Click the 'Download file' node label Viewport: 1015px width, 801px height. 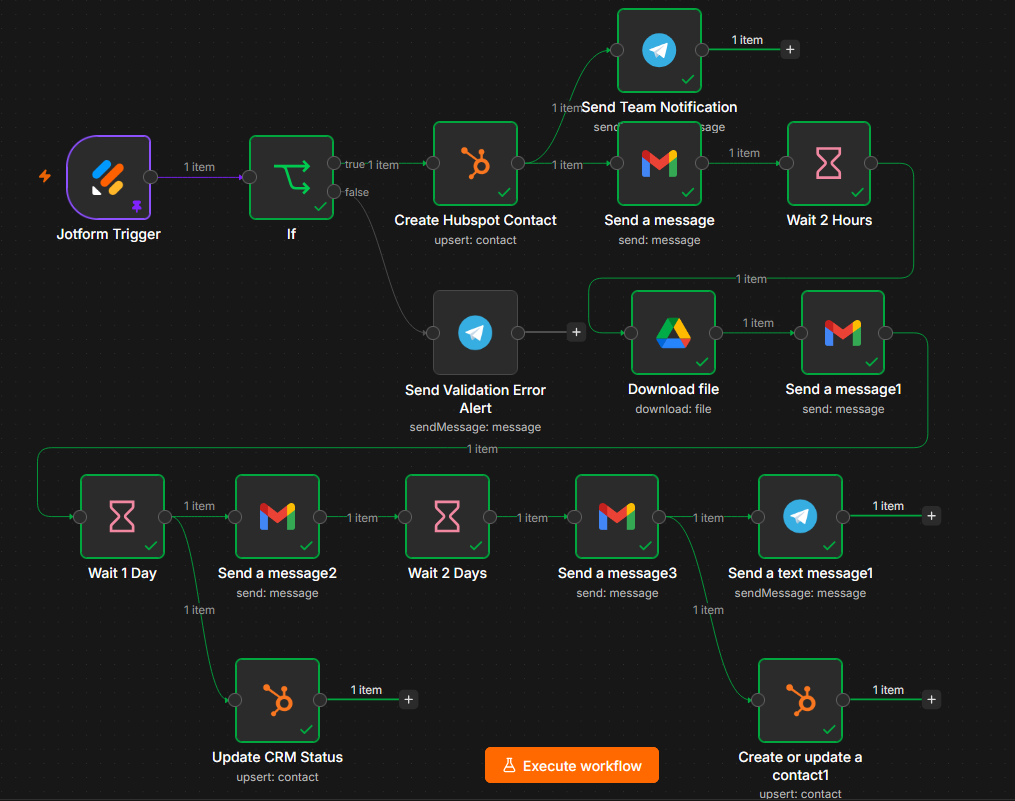coord(673,389)
